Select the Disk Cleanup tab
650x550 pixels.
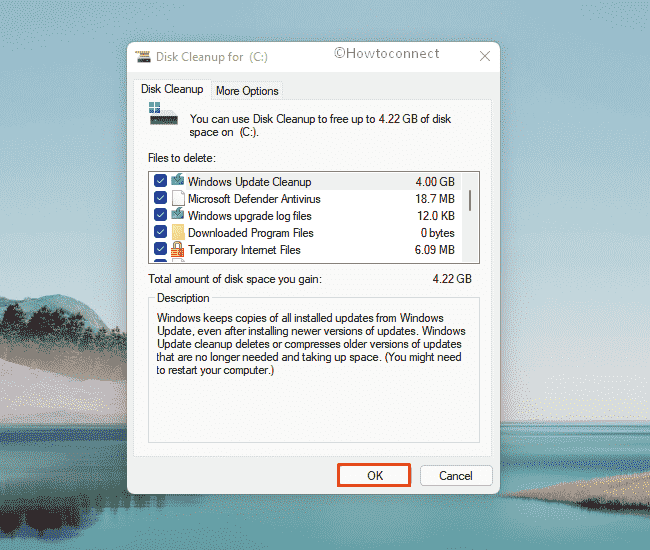(x=172, y=89)
